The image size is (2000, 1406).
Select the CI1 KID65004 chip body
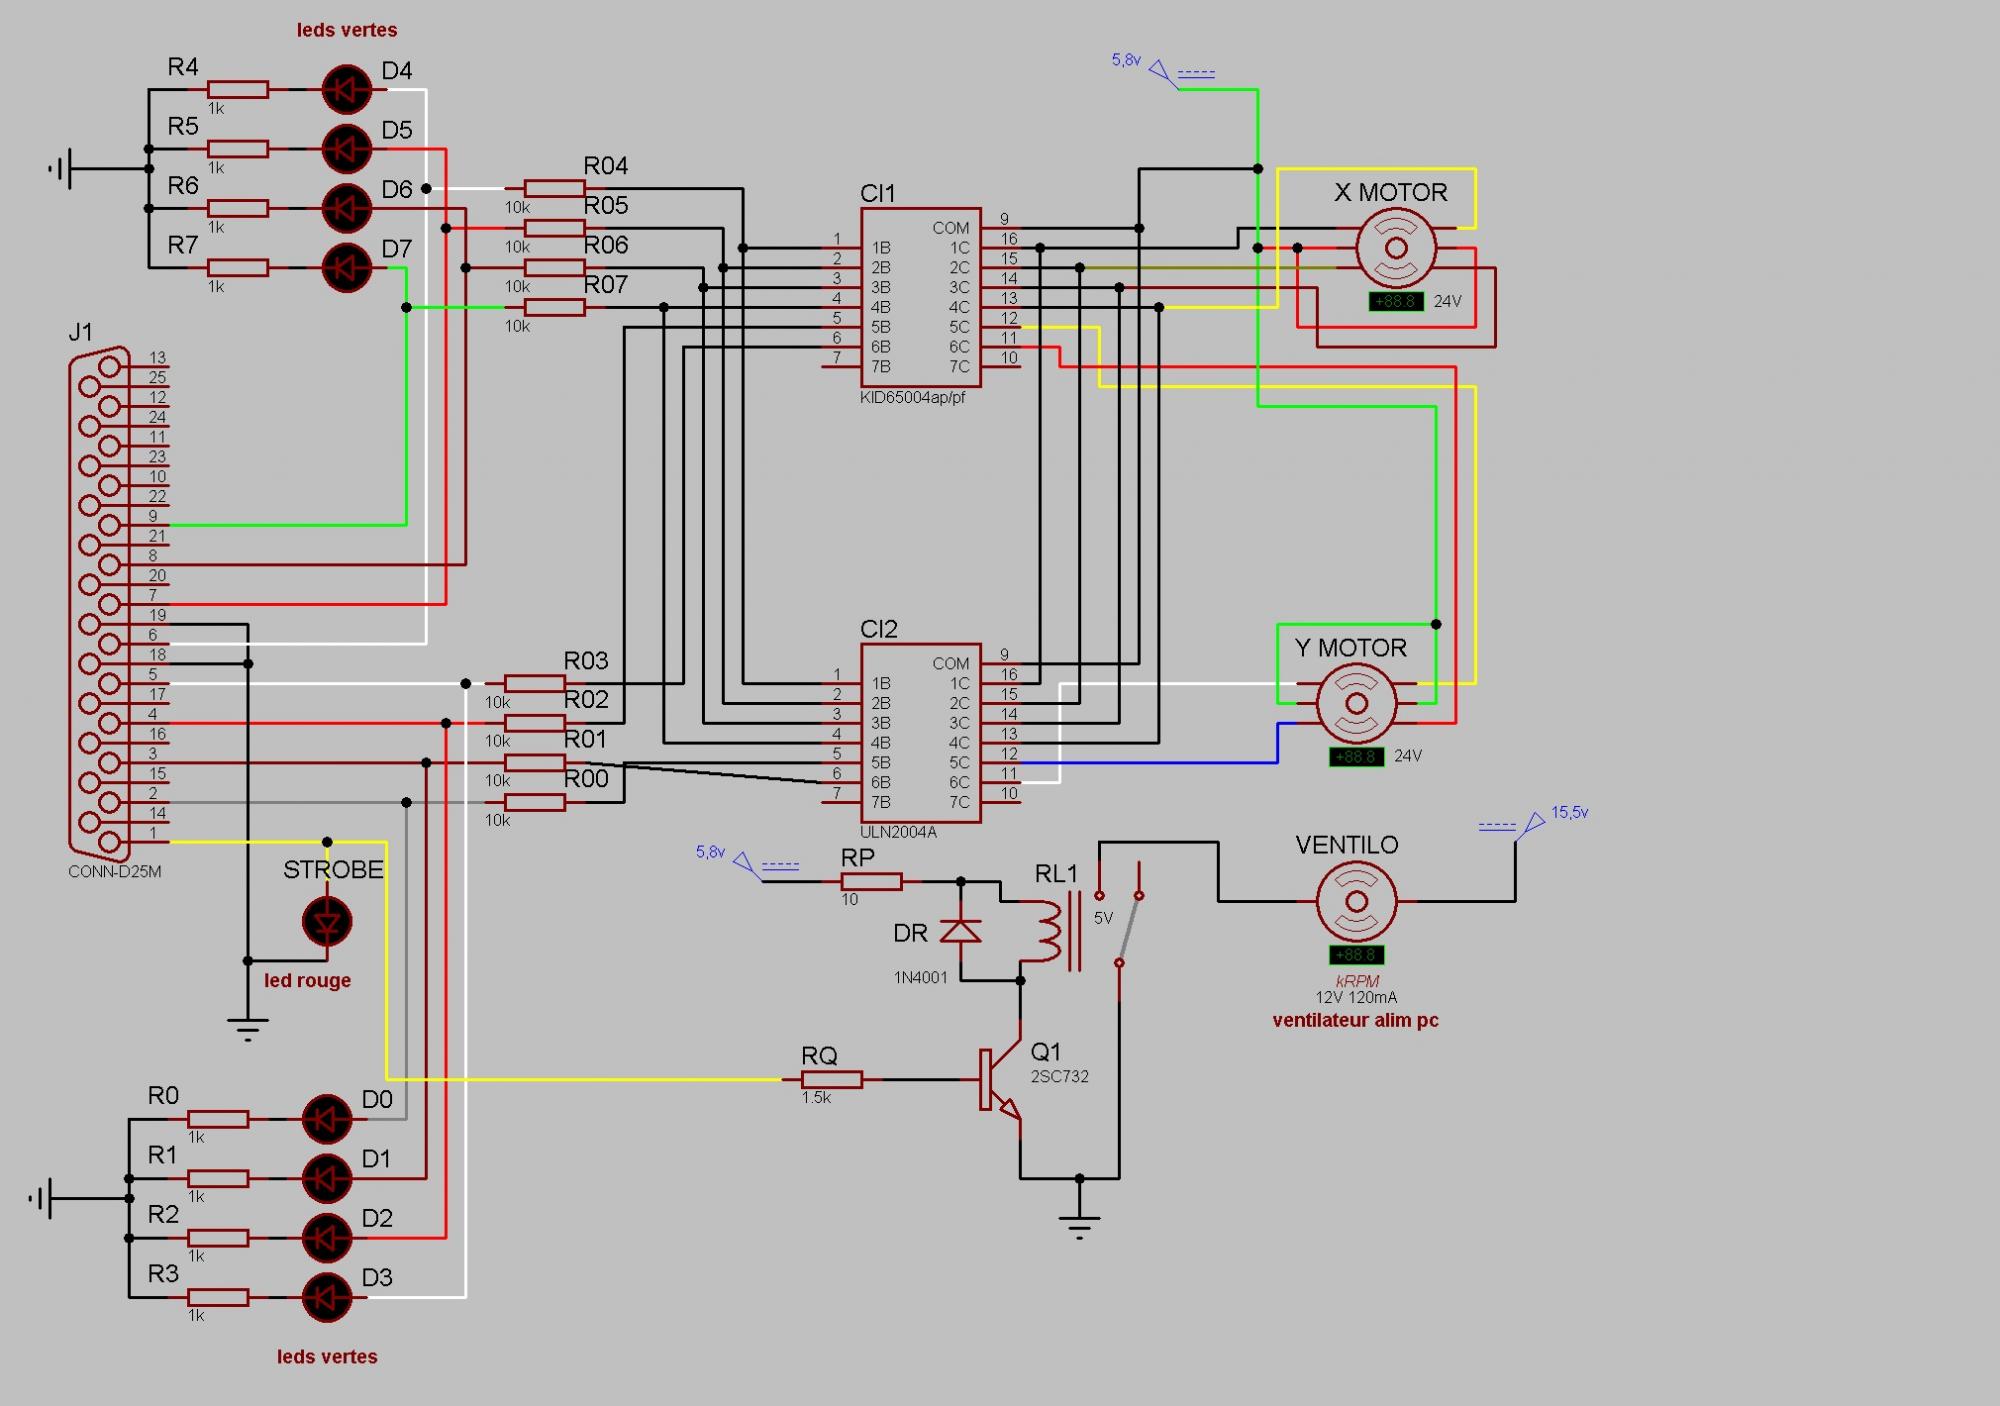[920, 298]
